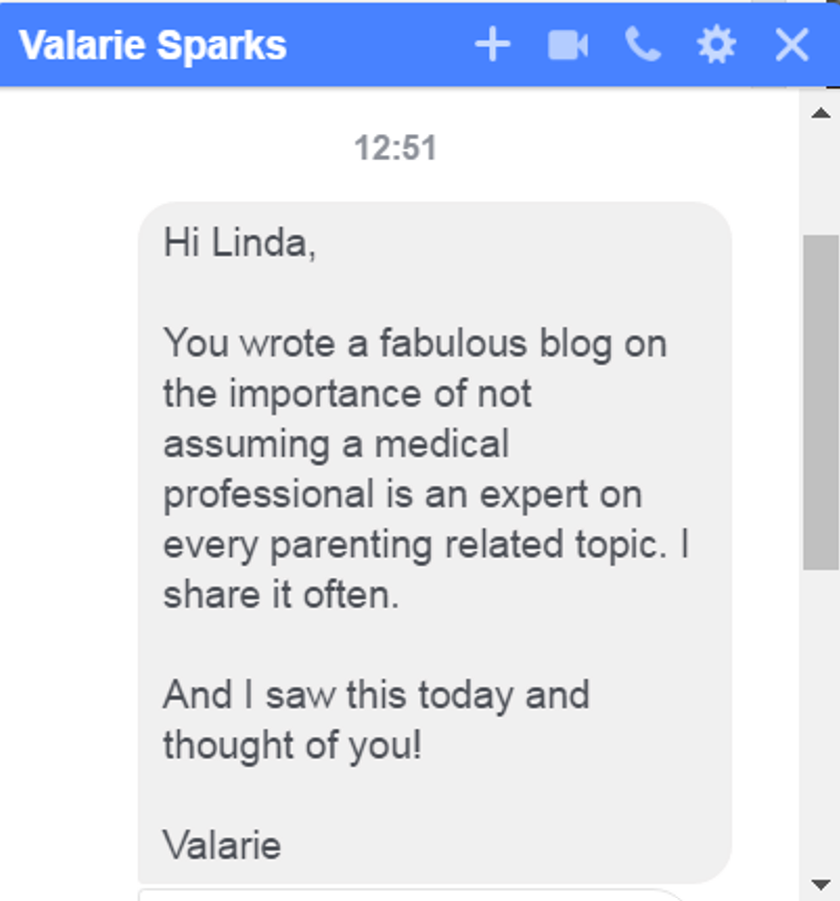Image resolution: width=840 pixels, height=901 pixels.
Task: Click empty blue header bar to minimize chat
Action: pos(380,45)
